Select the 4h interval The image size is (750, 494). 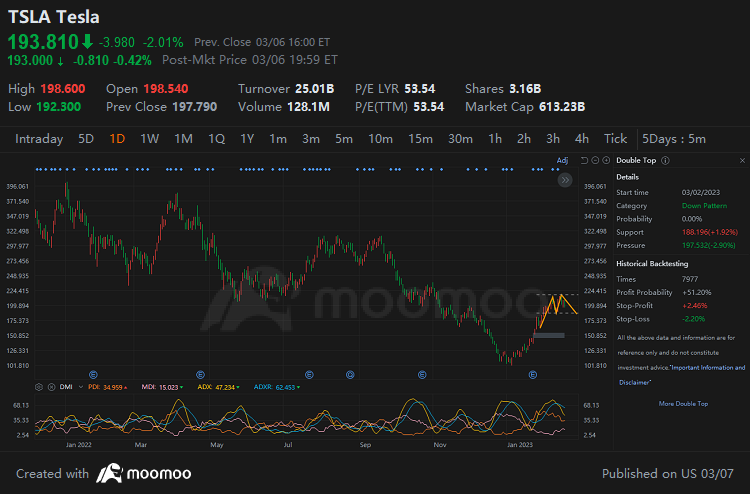tap(582, 139)
